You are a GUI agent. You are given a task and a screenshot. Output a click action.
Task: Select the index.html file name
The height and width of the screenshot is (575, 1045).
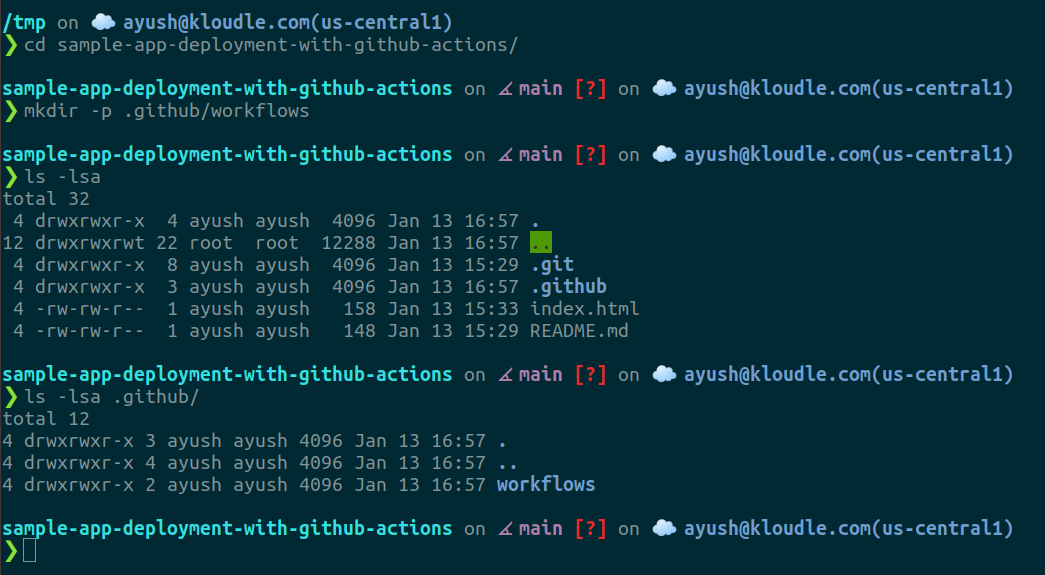584,309
